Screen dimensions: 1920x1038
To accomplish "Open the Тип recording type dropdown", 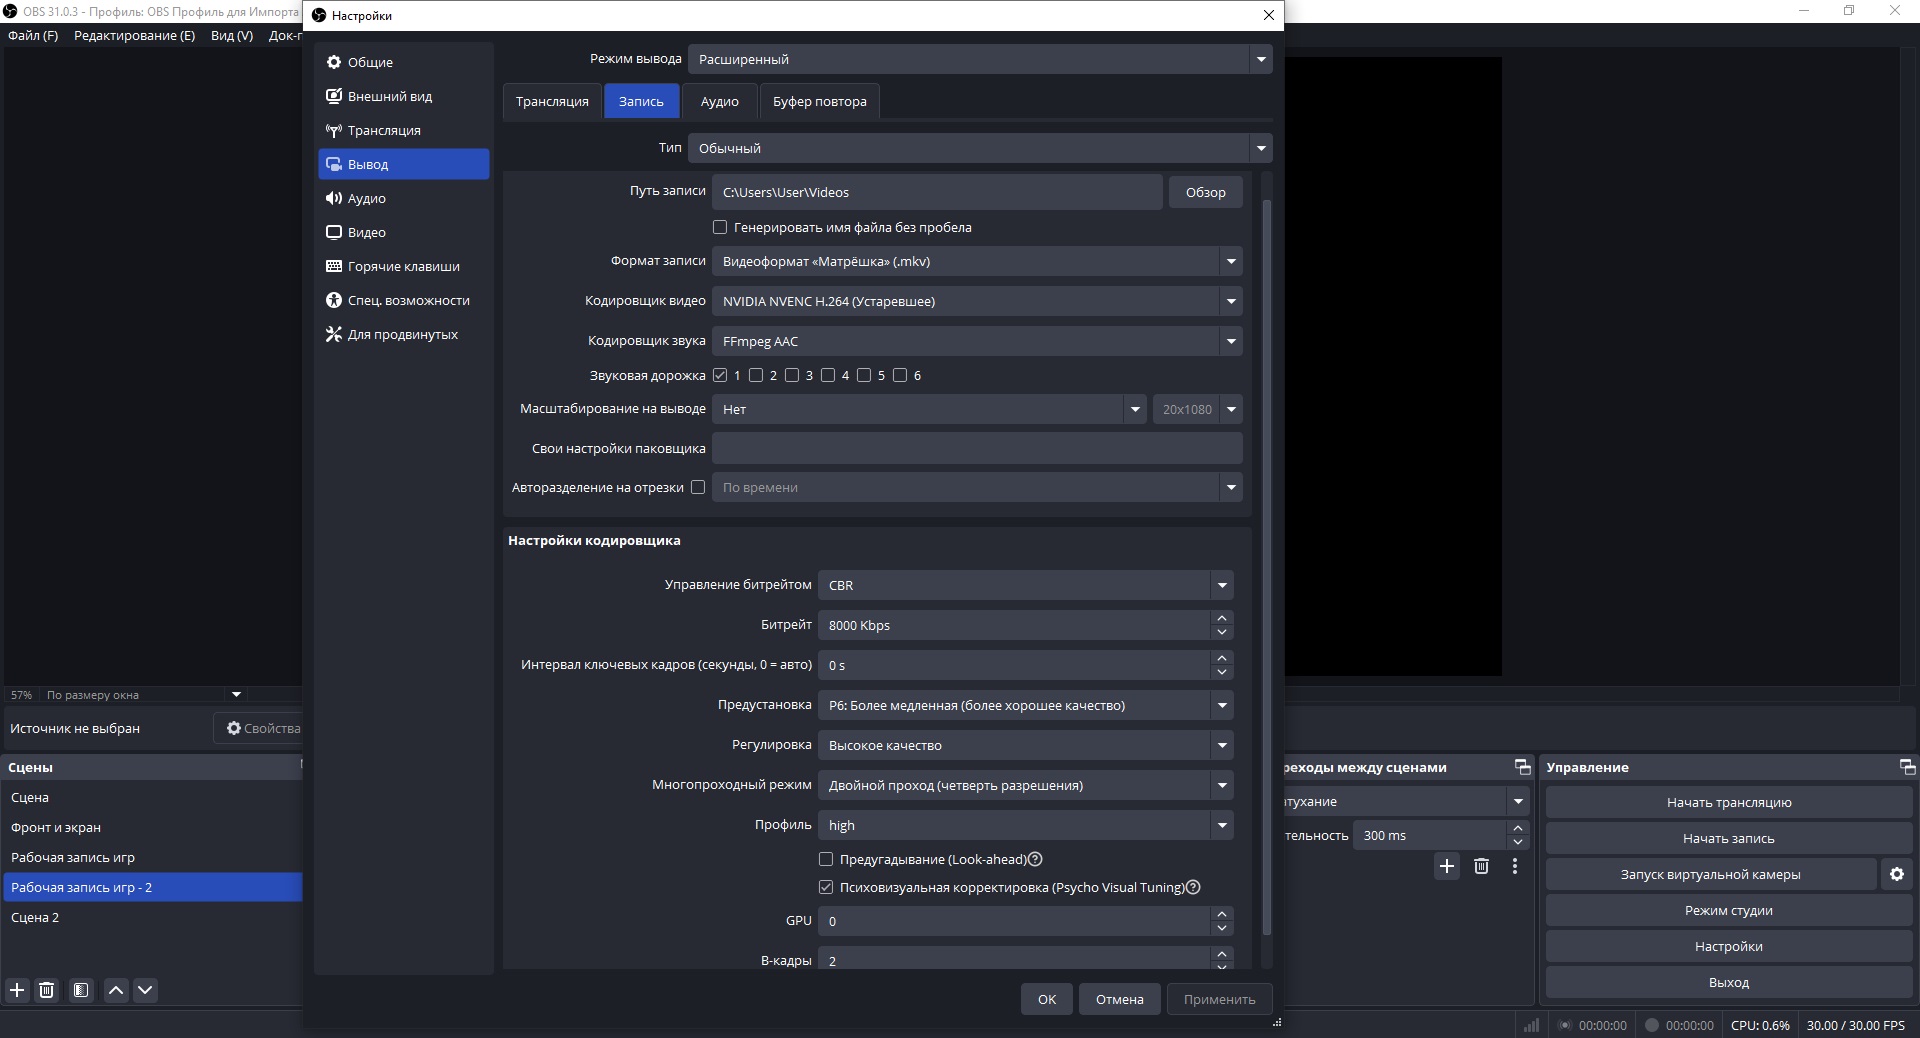I will [x=980, y=148].
